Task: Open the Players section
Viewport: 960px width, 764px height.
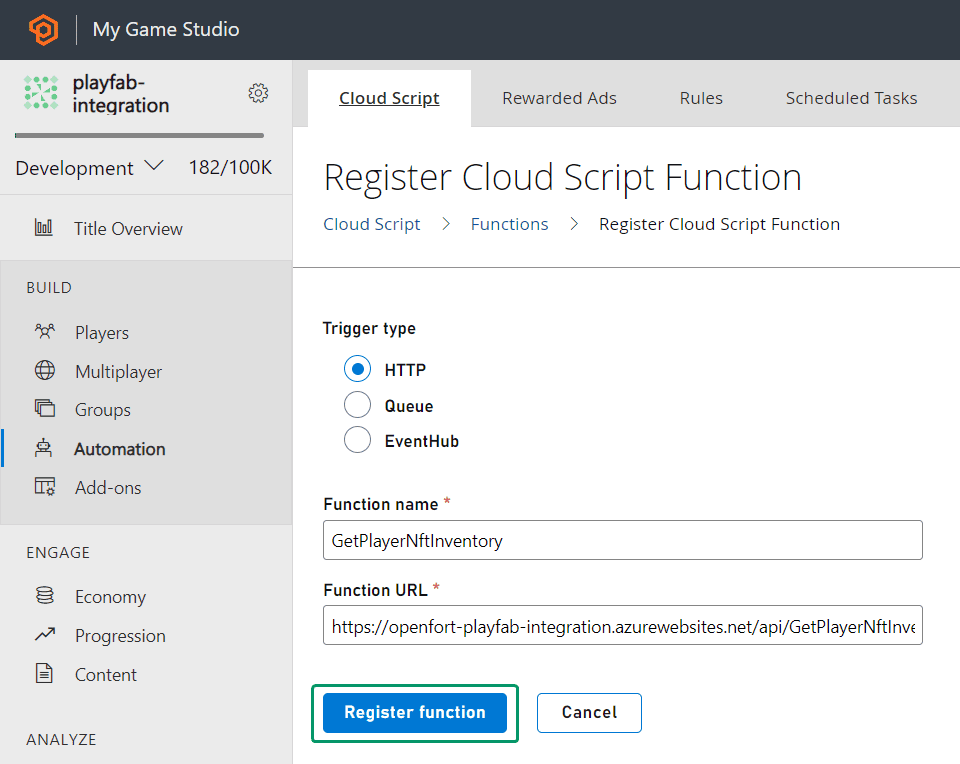Action: (100, 331)
